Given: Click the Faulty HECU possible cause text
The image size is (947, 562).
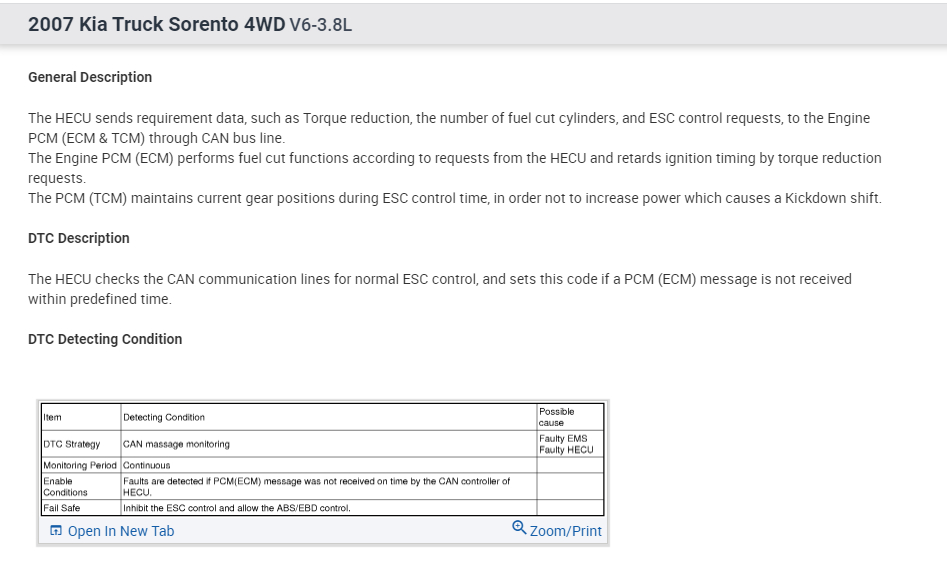Looking at the screenshot, I should click(x=566, y=450).
